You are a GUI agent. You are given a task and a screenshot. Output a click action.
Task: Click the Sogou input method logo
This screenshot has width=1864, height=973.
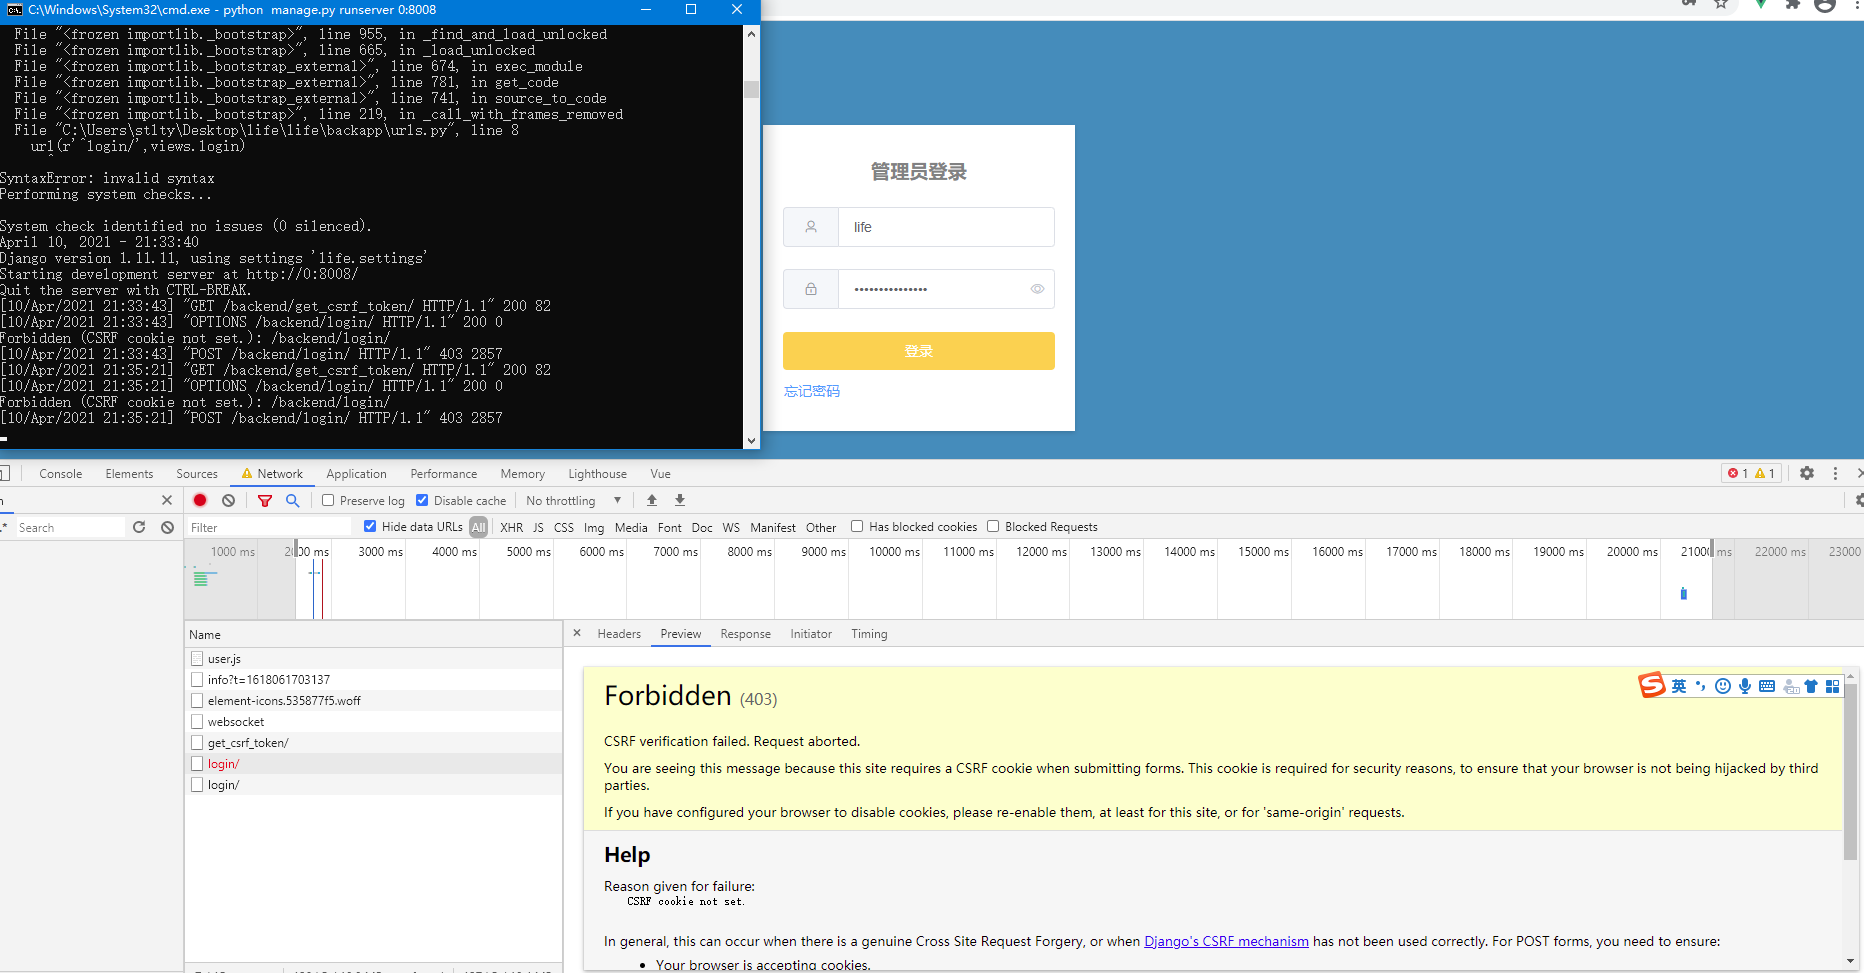point(1651,685)
